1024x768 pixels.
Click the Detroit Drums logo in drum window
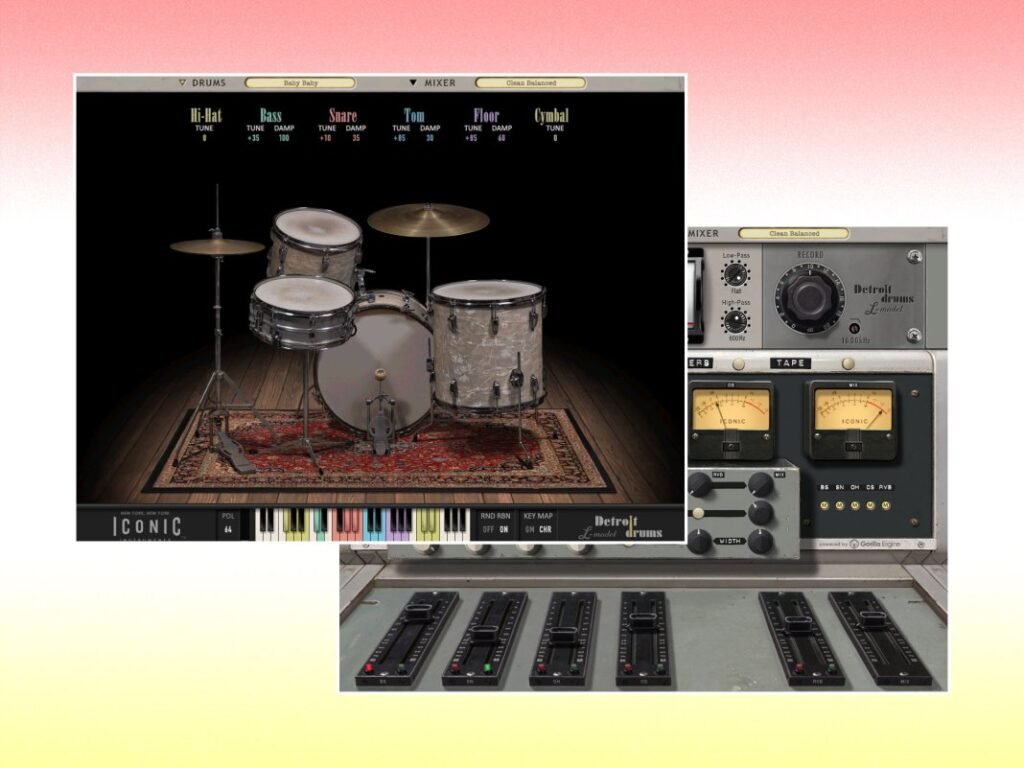tap(621, 527)
